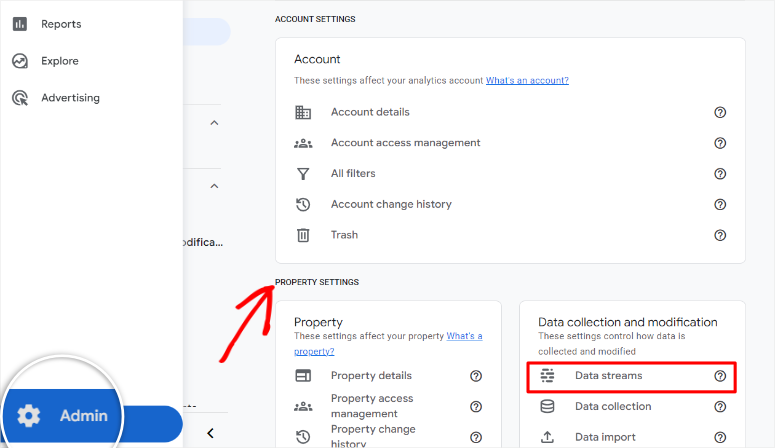Screen dimensions: 775x448
Task: Collapse the lower settings menu group chevron
Action: click(x=214, y=186)
